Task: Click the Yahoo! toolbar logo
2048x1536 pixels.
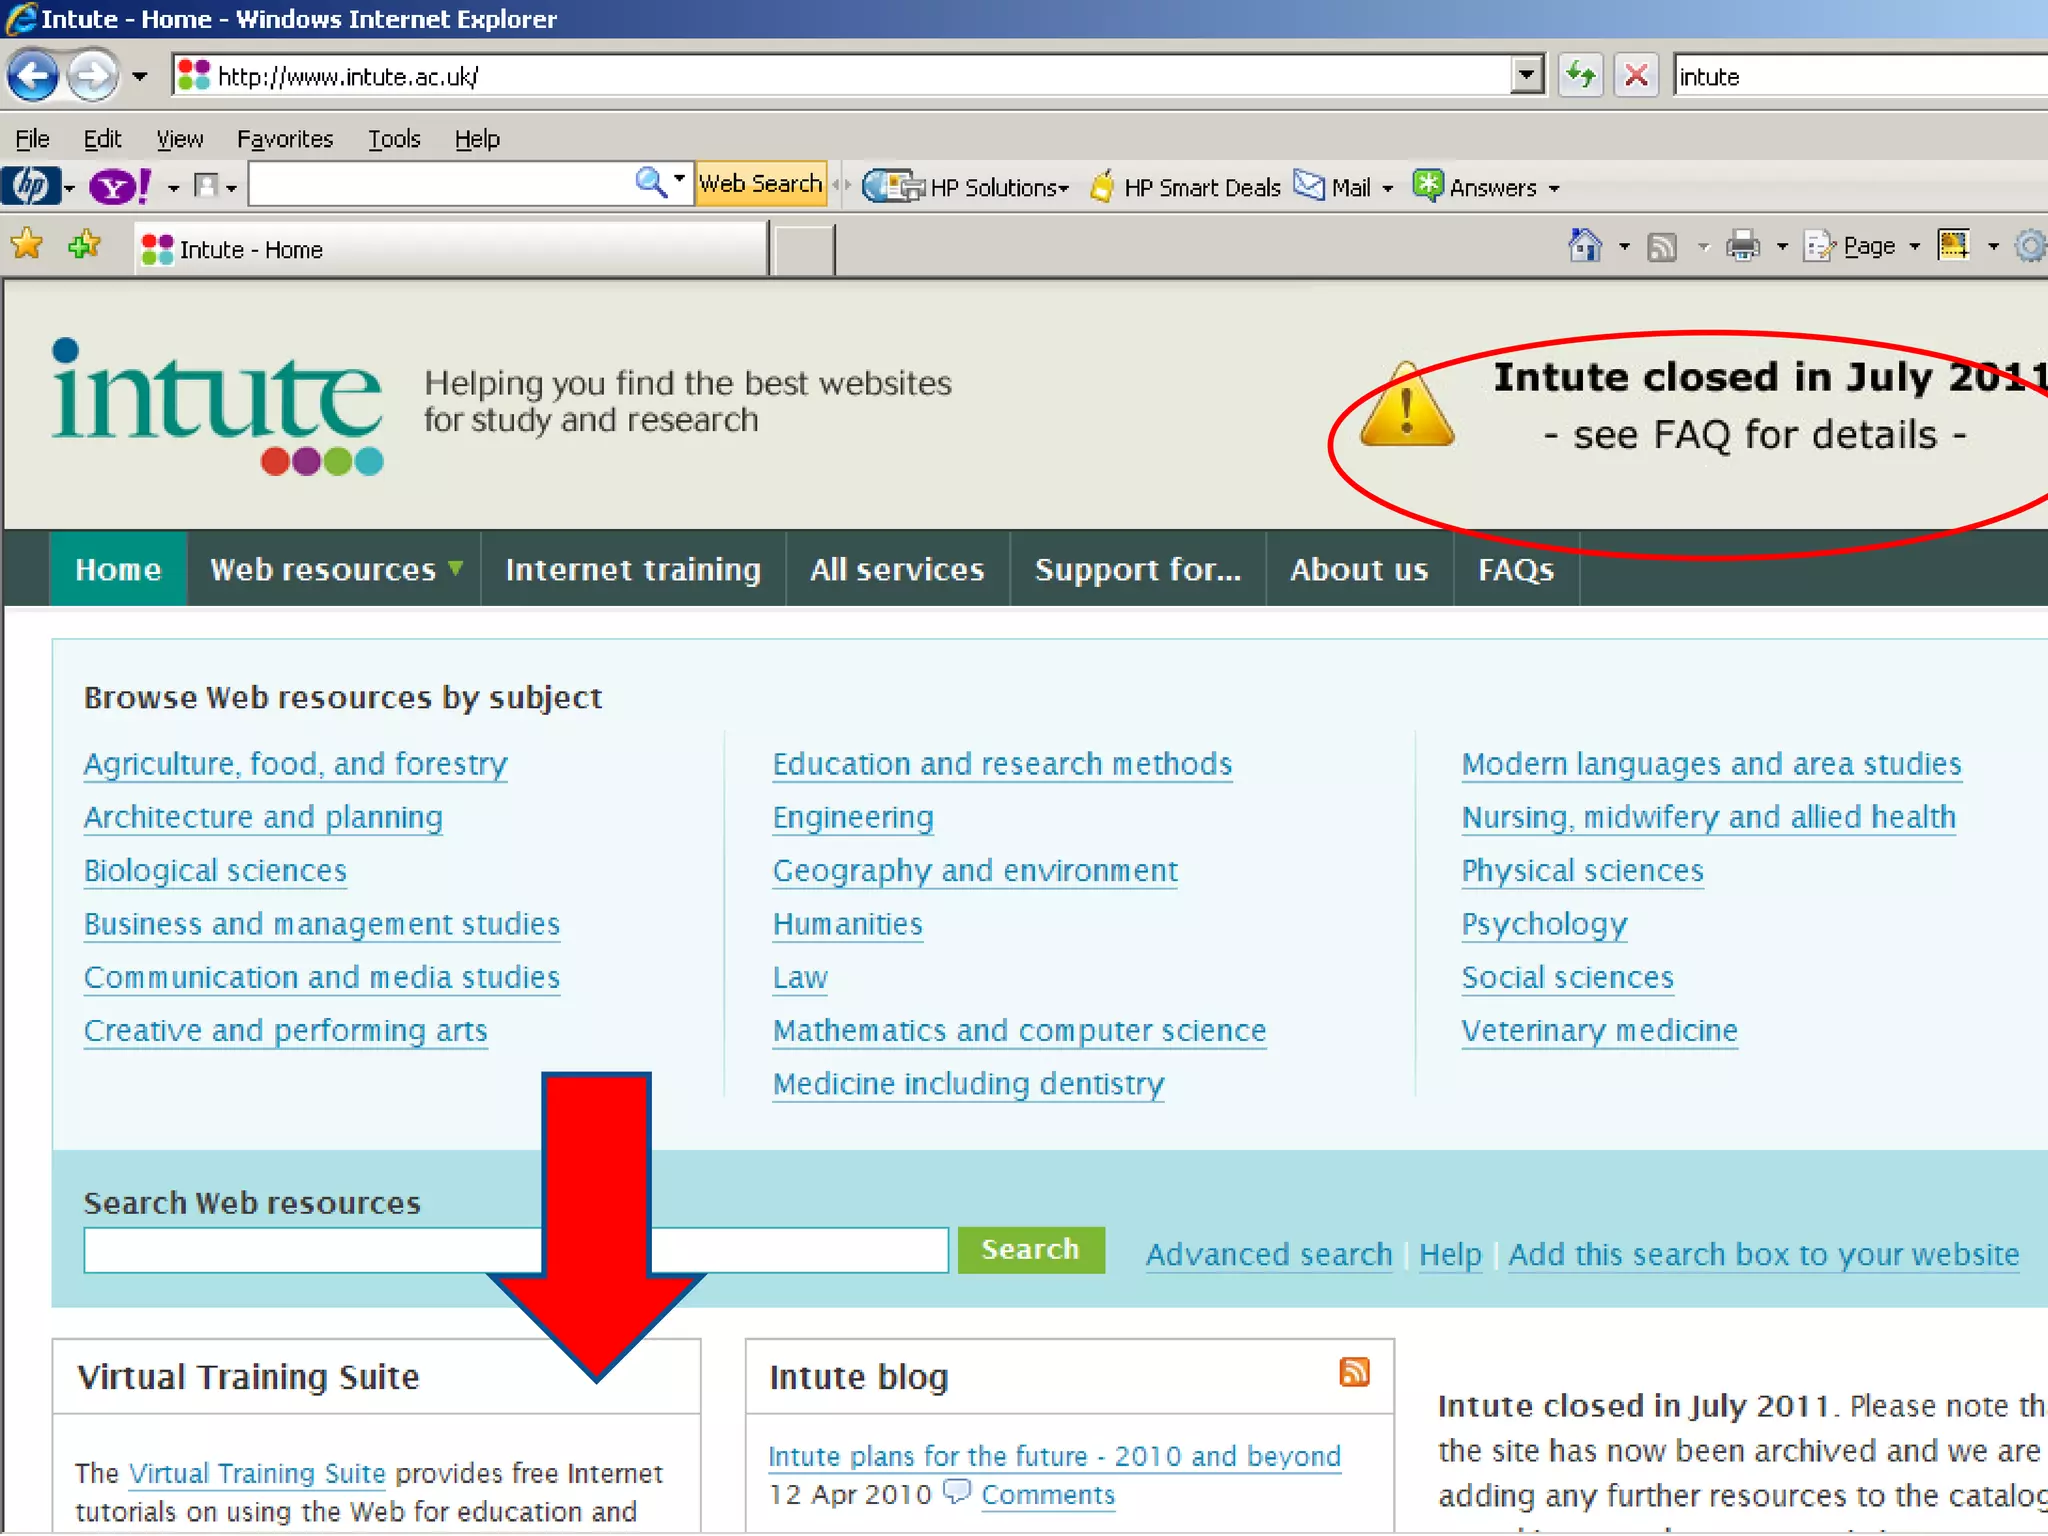Action: click(120, 187)
